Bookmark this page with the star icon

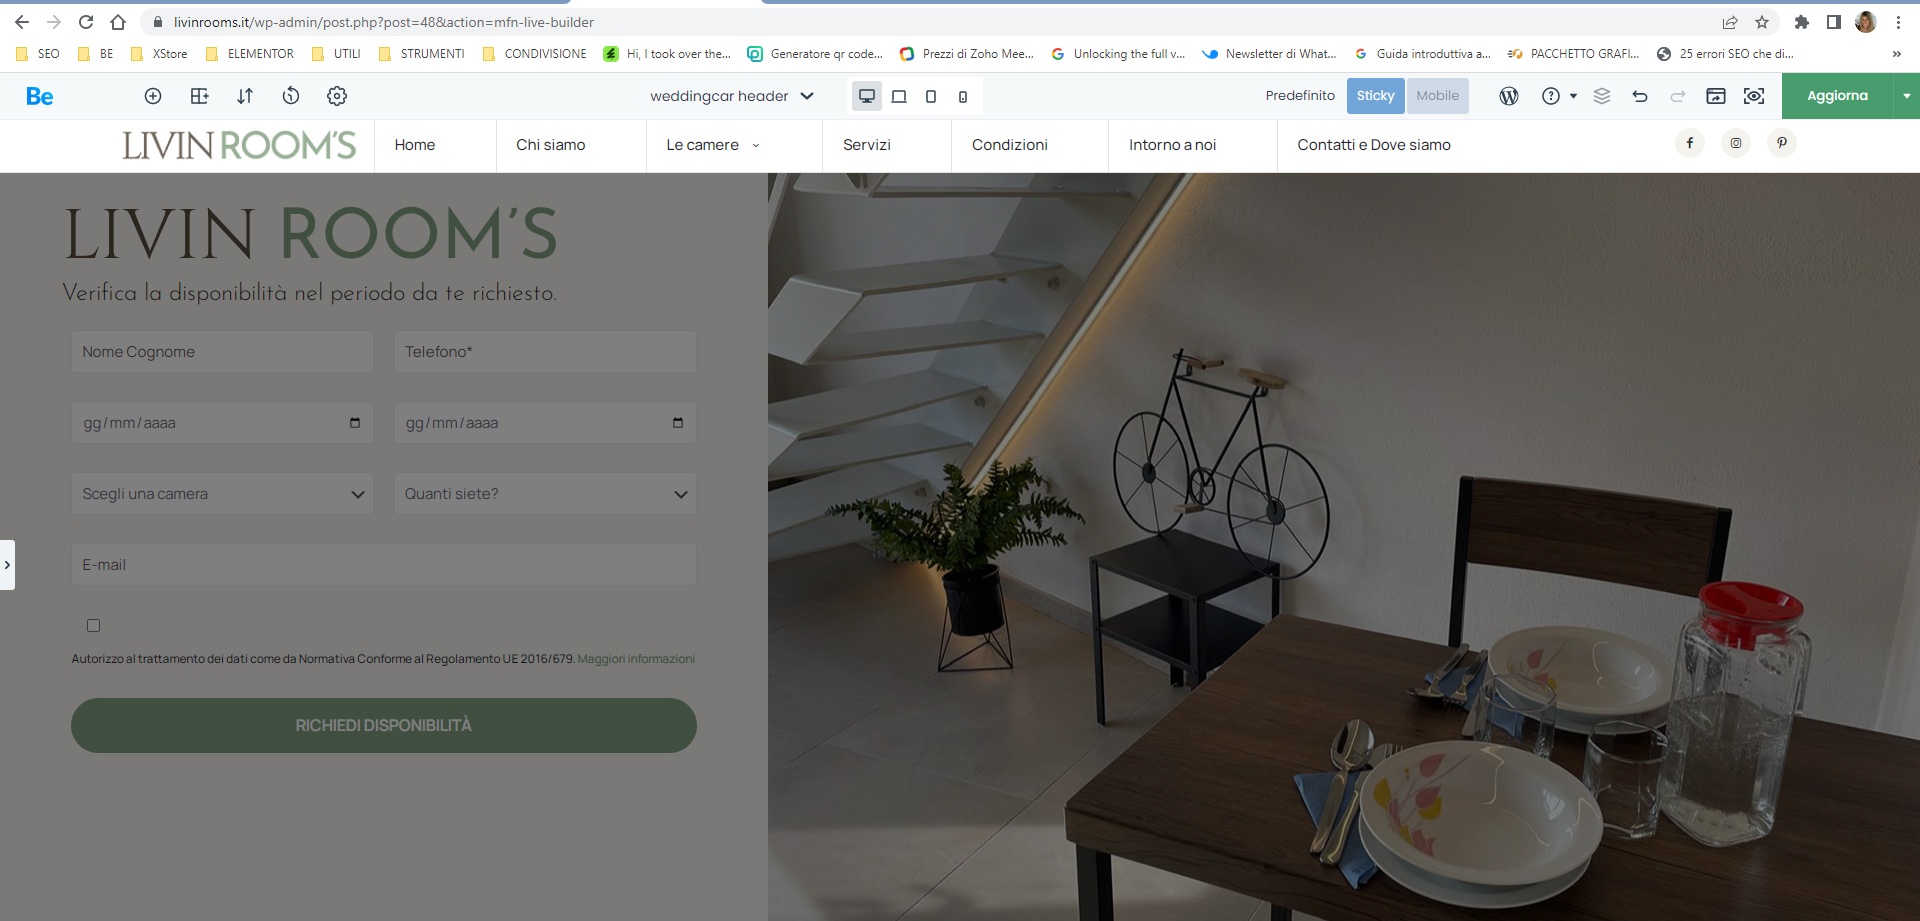point(1762,22)
